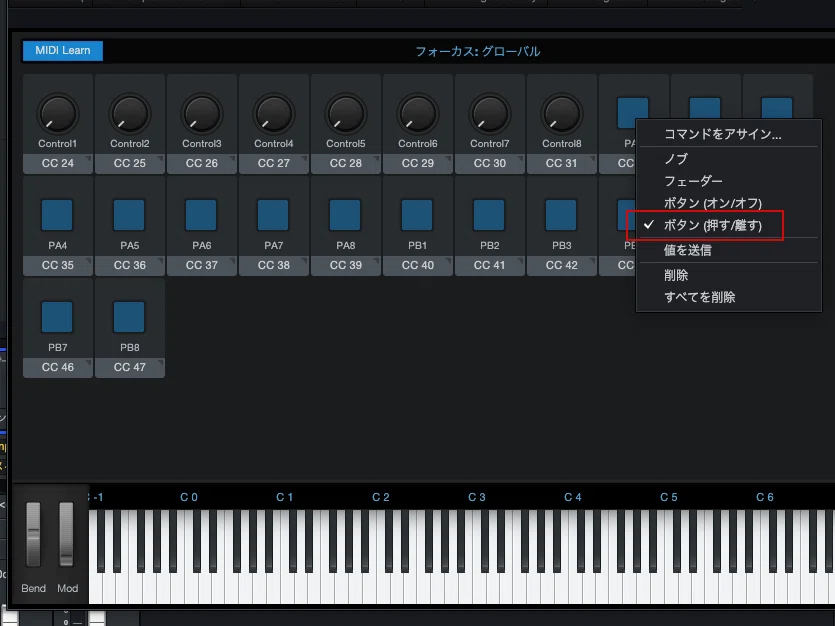
Task: Click the Control5 knob
Action: (x=346, y=114)
